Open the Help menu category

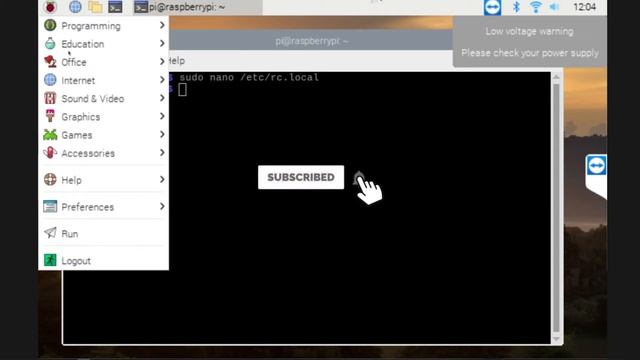click(104, 180)
